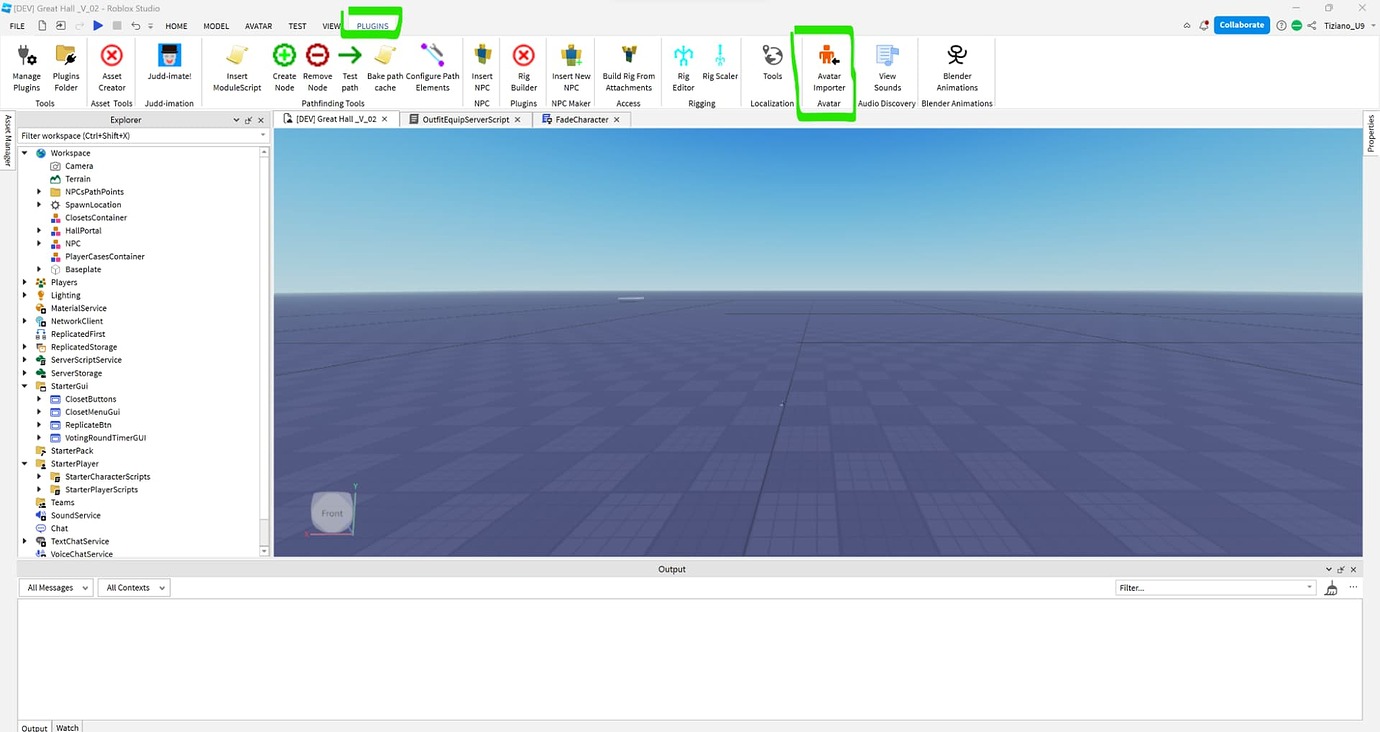Click the Explorer filter workspace field
The width and height of the screenshot is (1380, 732).
coord(143,135)
